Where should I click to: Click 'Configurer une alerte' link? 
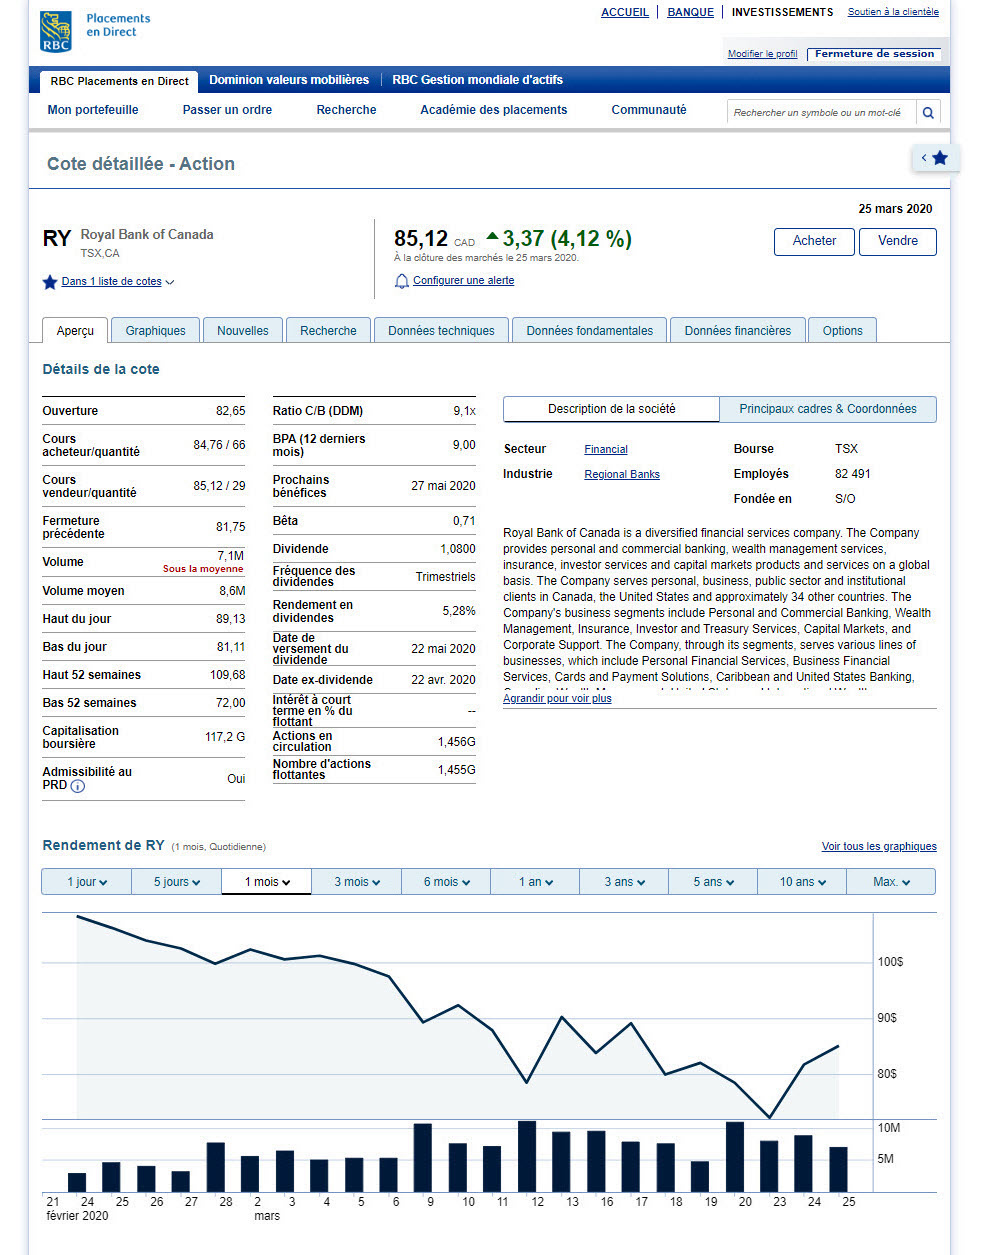[463, 281]
